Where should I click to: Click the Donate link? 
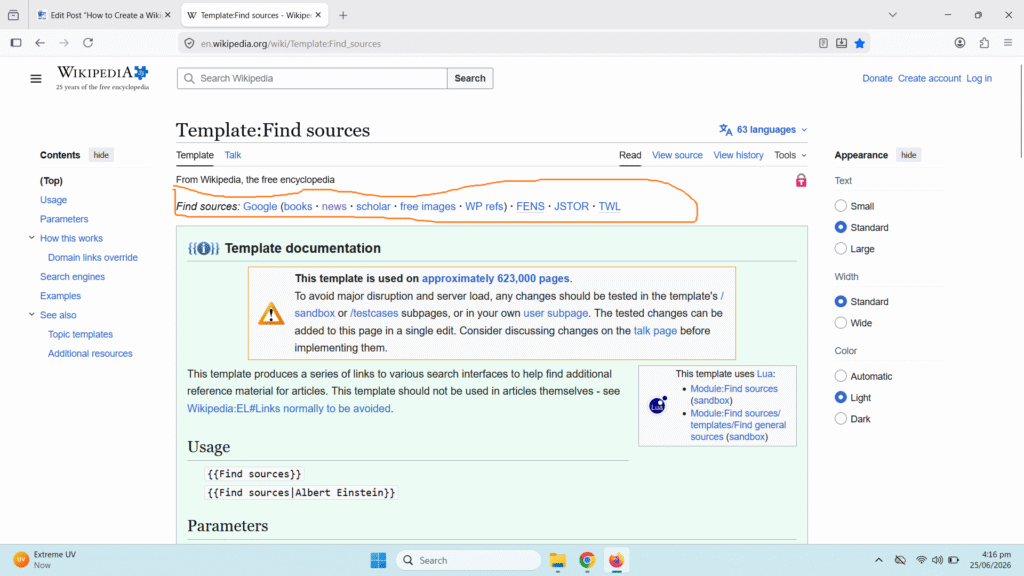[x=877, y=78]
